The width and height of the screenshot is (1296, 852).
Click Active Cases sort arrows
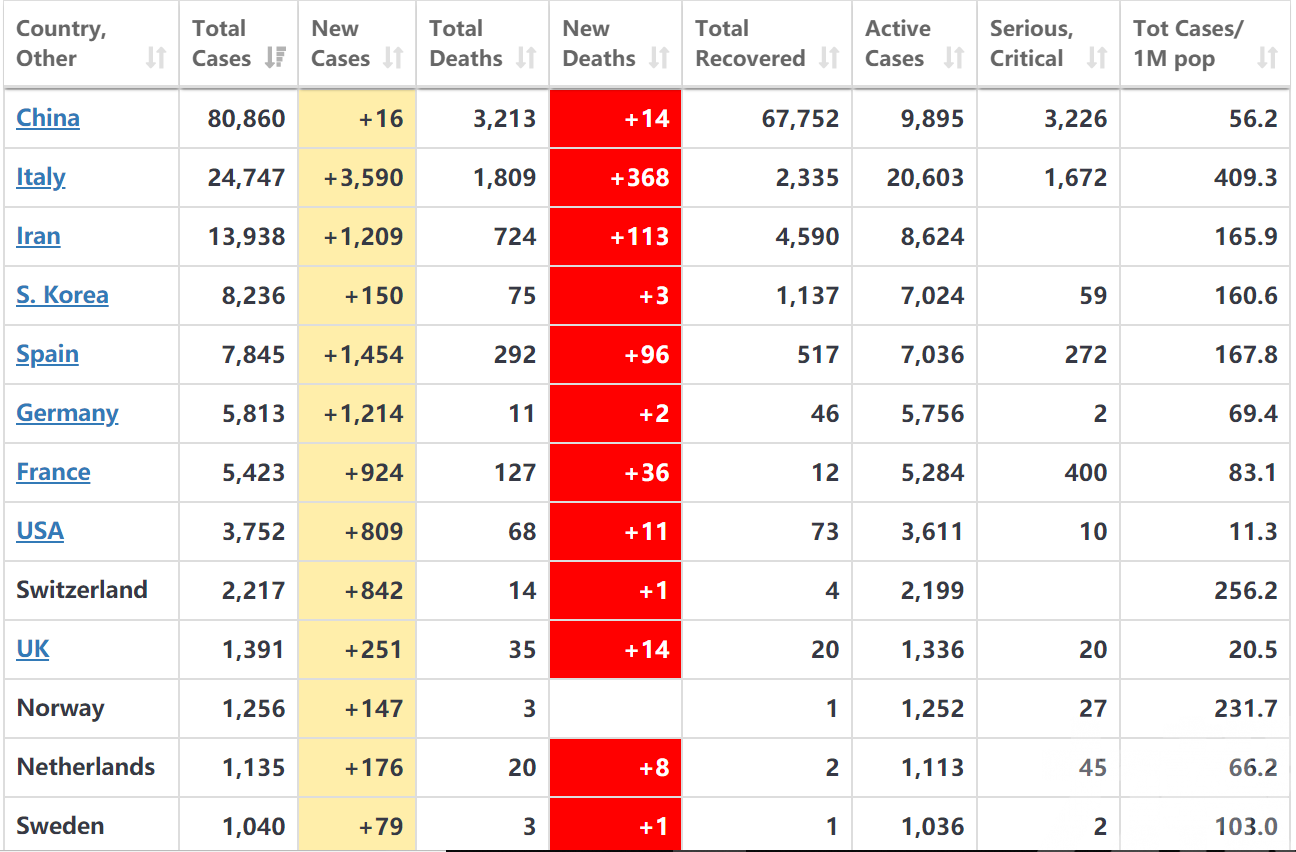point(954,58)
